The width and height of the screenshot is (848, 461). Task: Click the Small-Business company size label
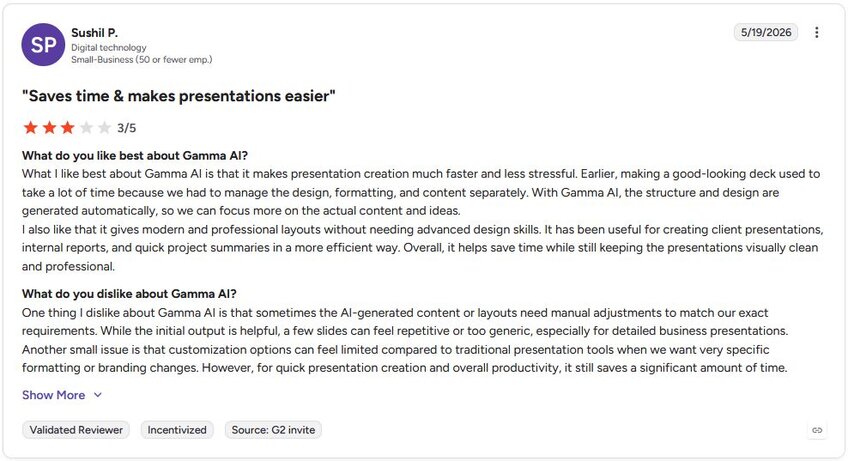point(142,60)
